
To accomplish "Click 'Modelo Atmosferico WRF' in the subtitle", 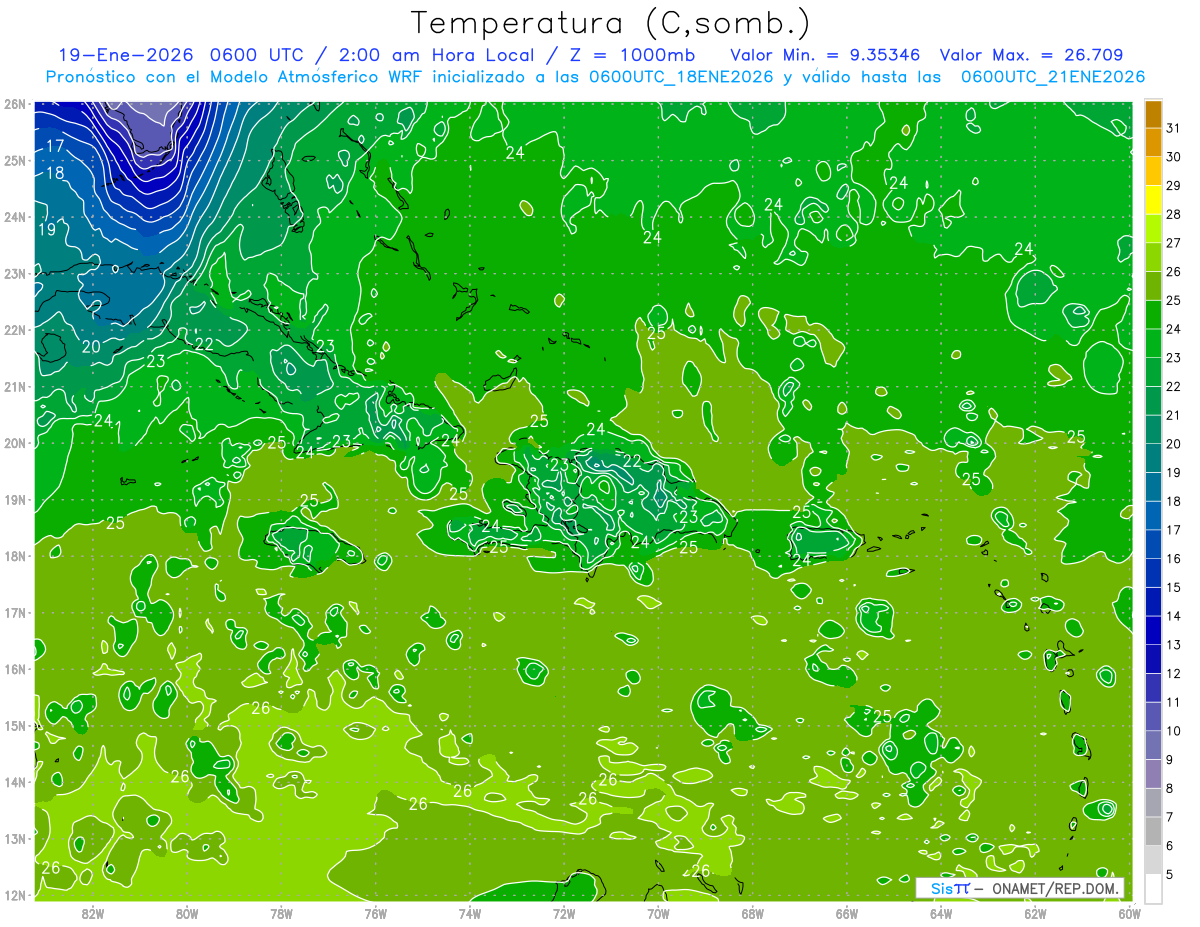I will [305, 77].
